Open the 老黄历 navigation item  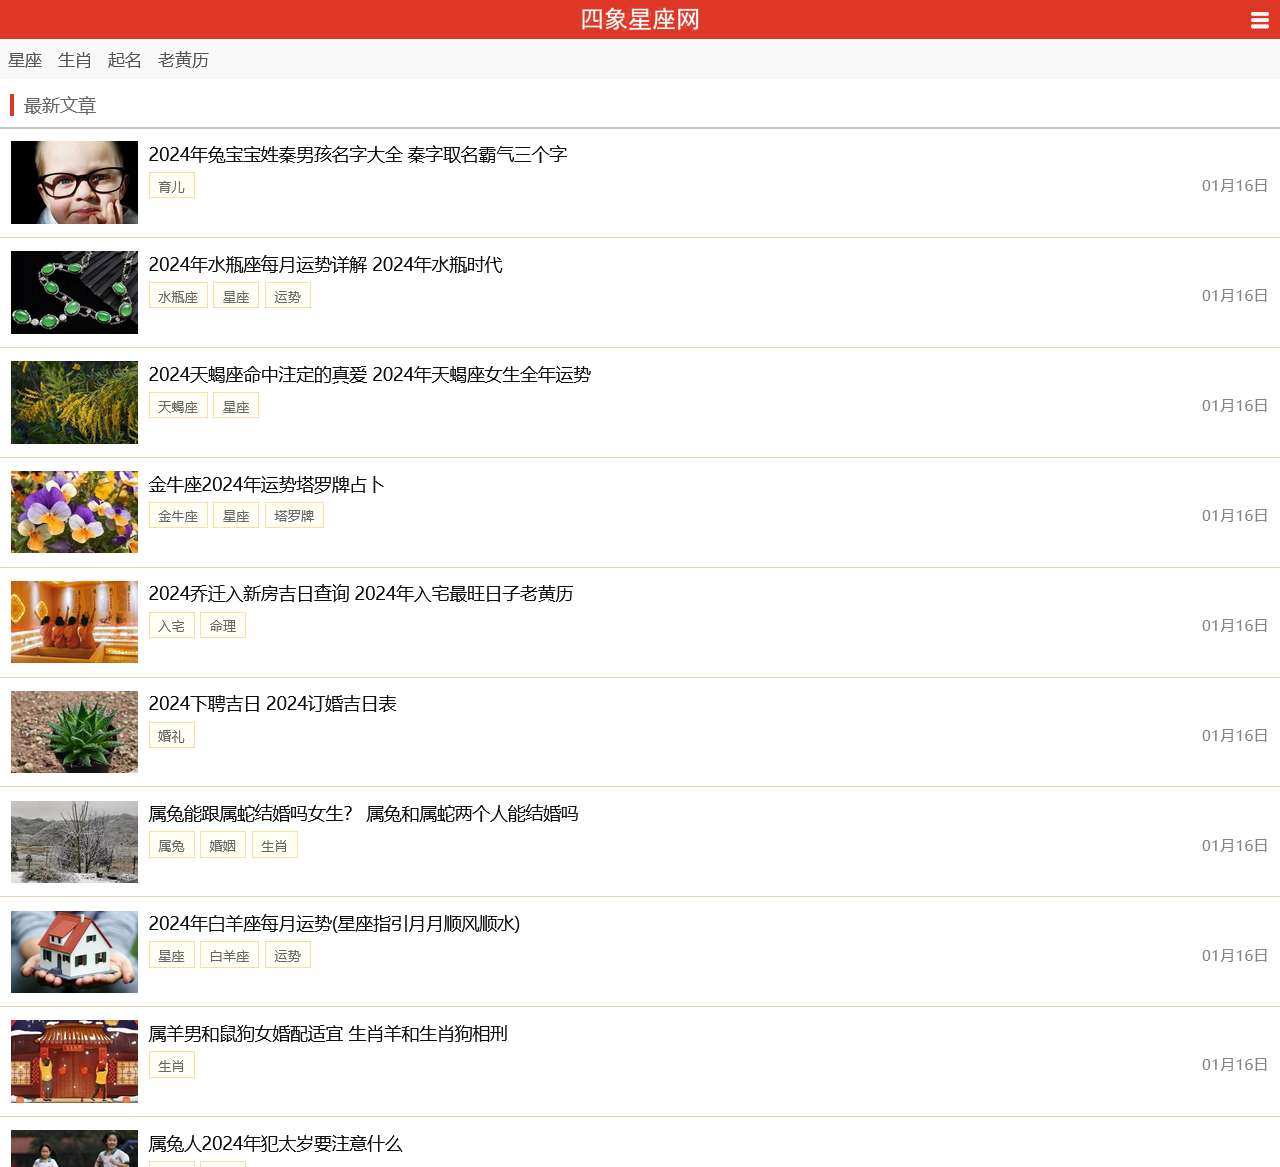[183, 60]
